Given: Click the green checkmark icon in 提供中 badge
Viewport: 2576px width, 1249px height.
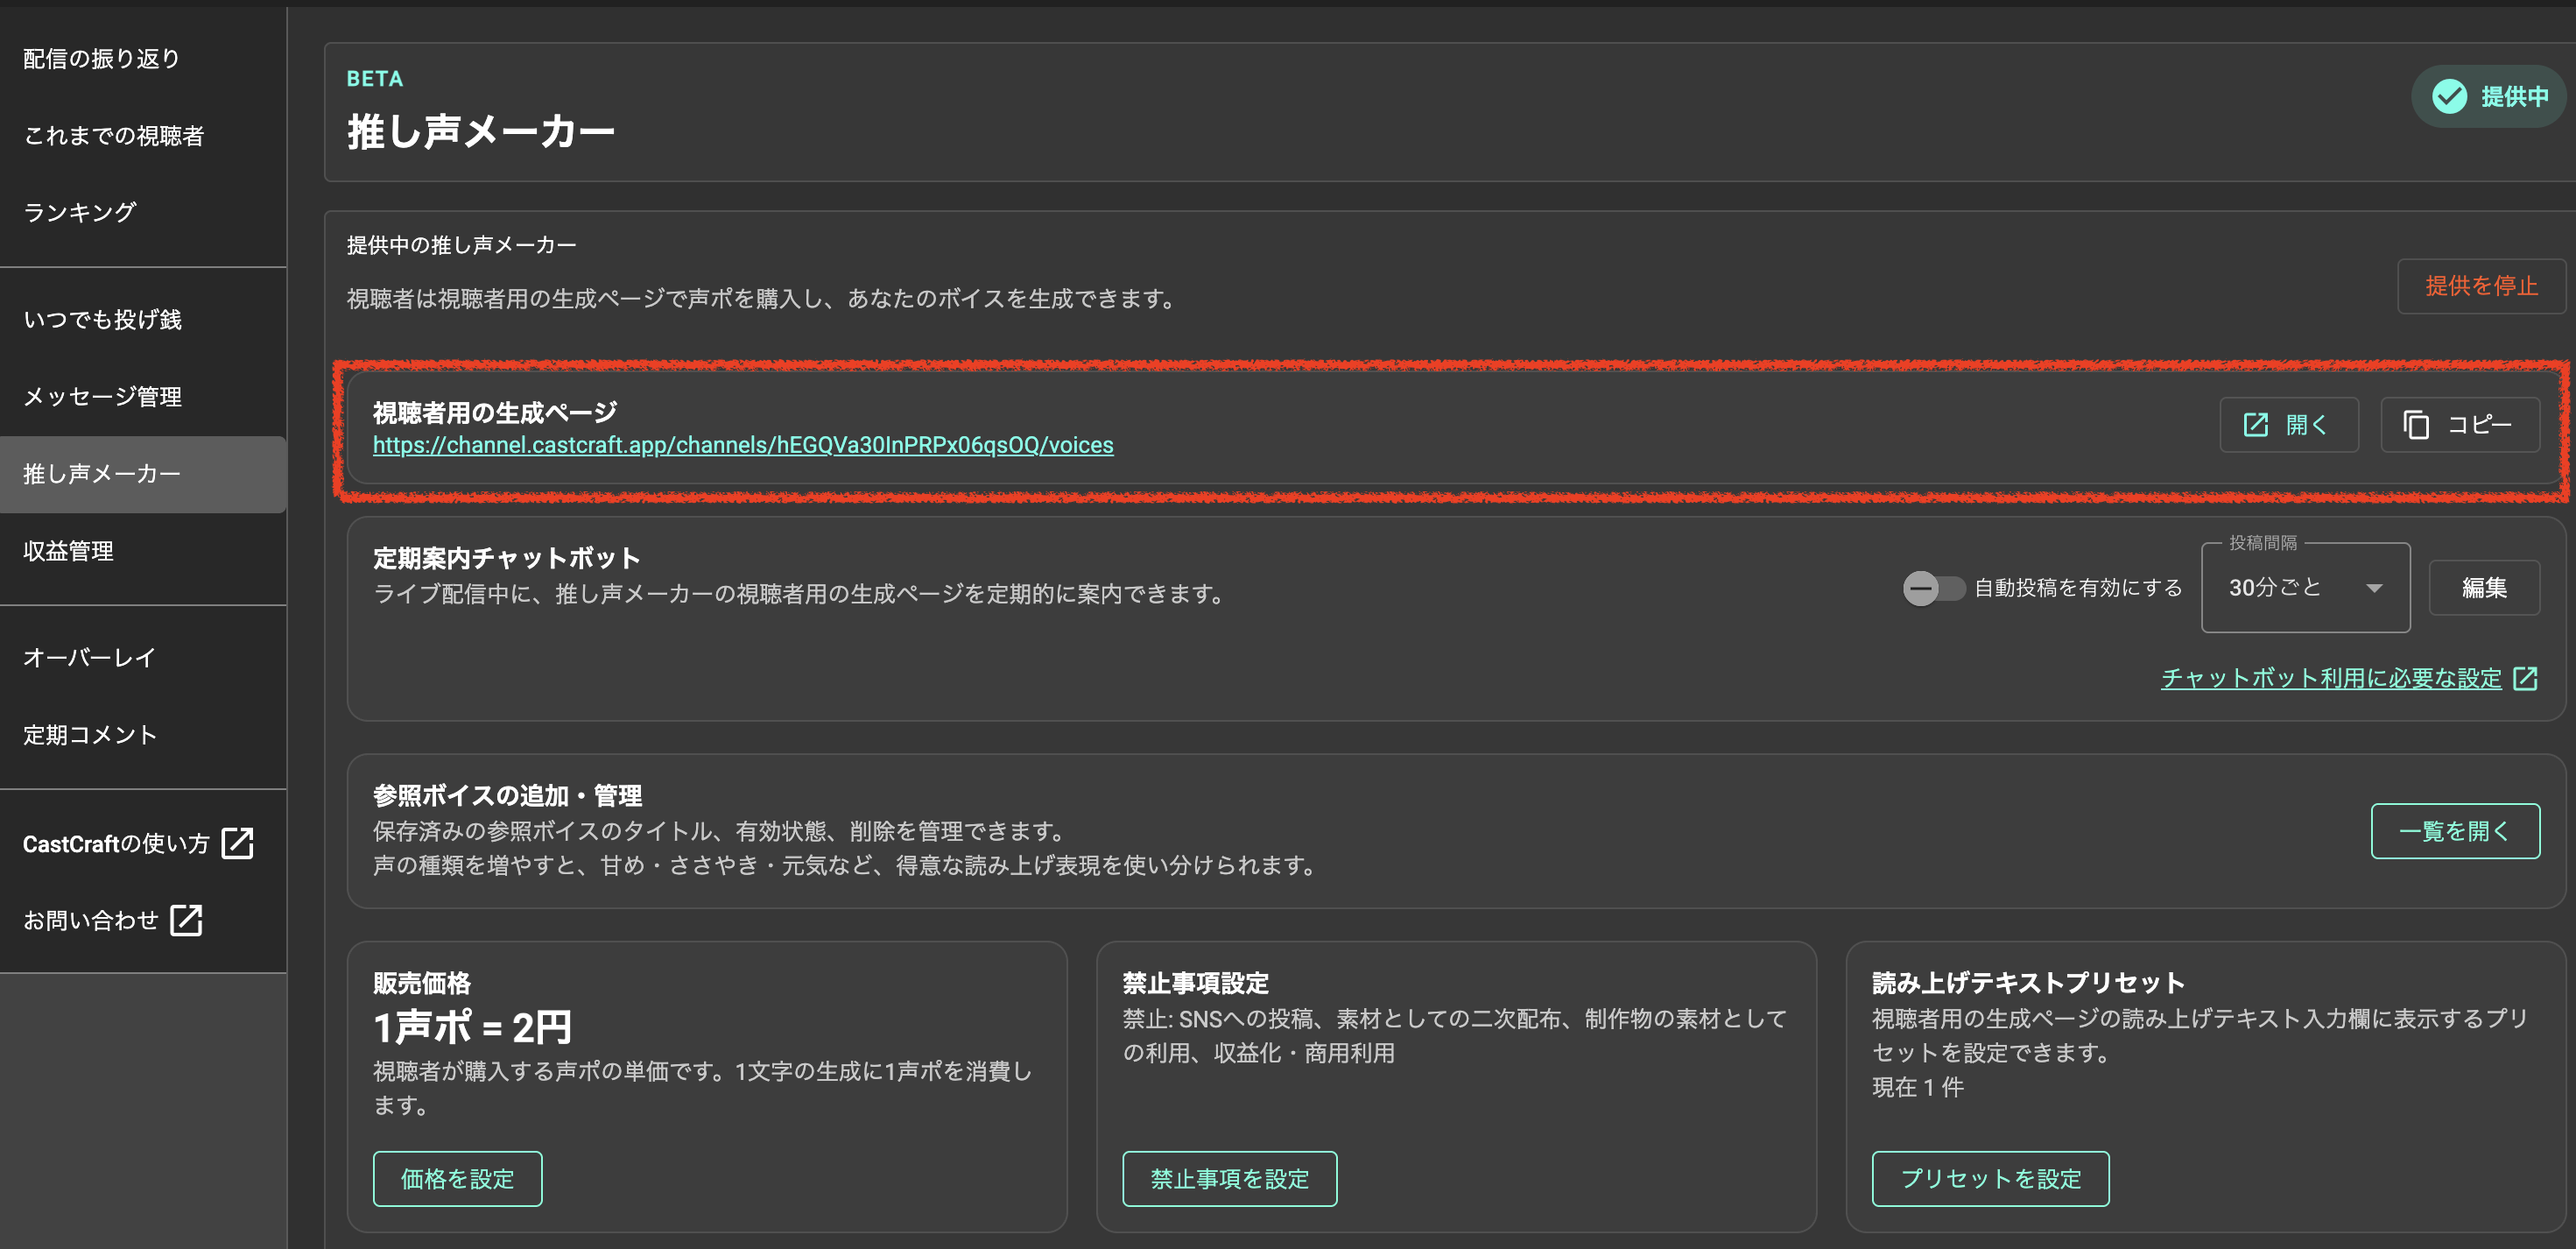Looking at the screenshot, I should click(2449, 96).
